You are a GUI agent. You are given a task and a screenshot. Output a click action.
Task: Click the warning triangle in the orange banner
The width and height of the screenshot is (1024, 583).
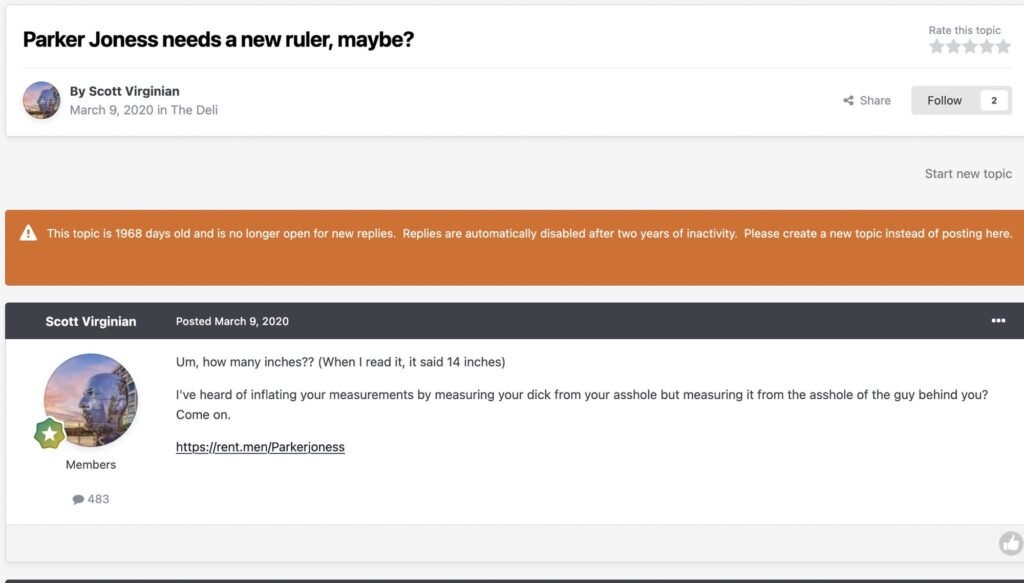click(x=28, y=234)
